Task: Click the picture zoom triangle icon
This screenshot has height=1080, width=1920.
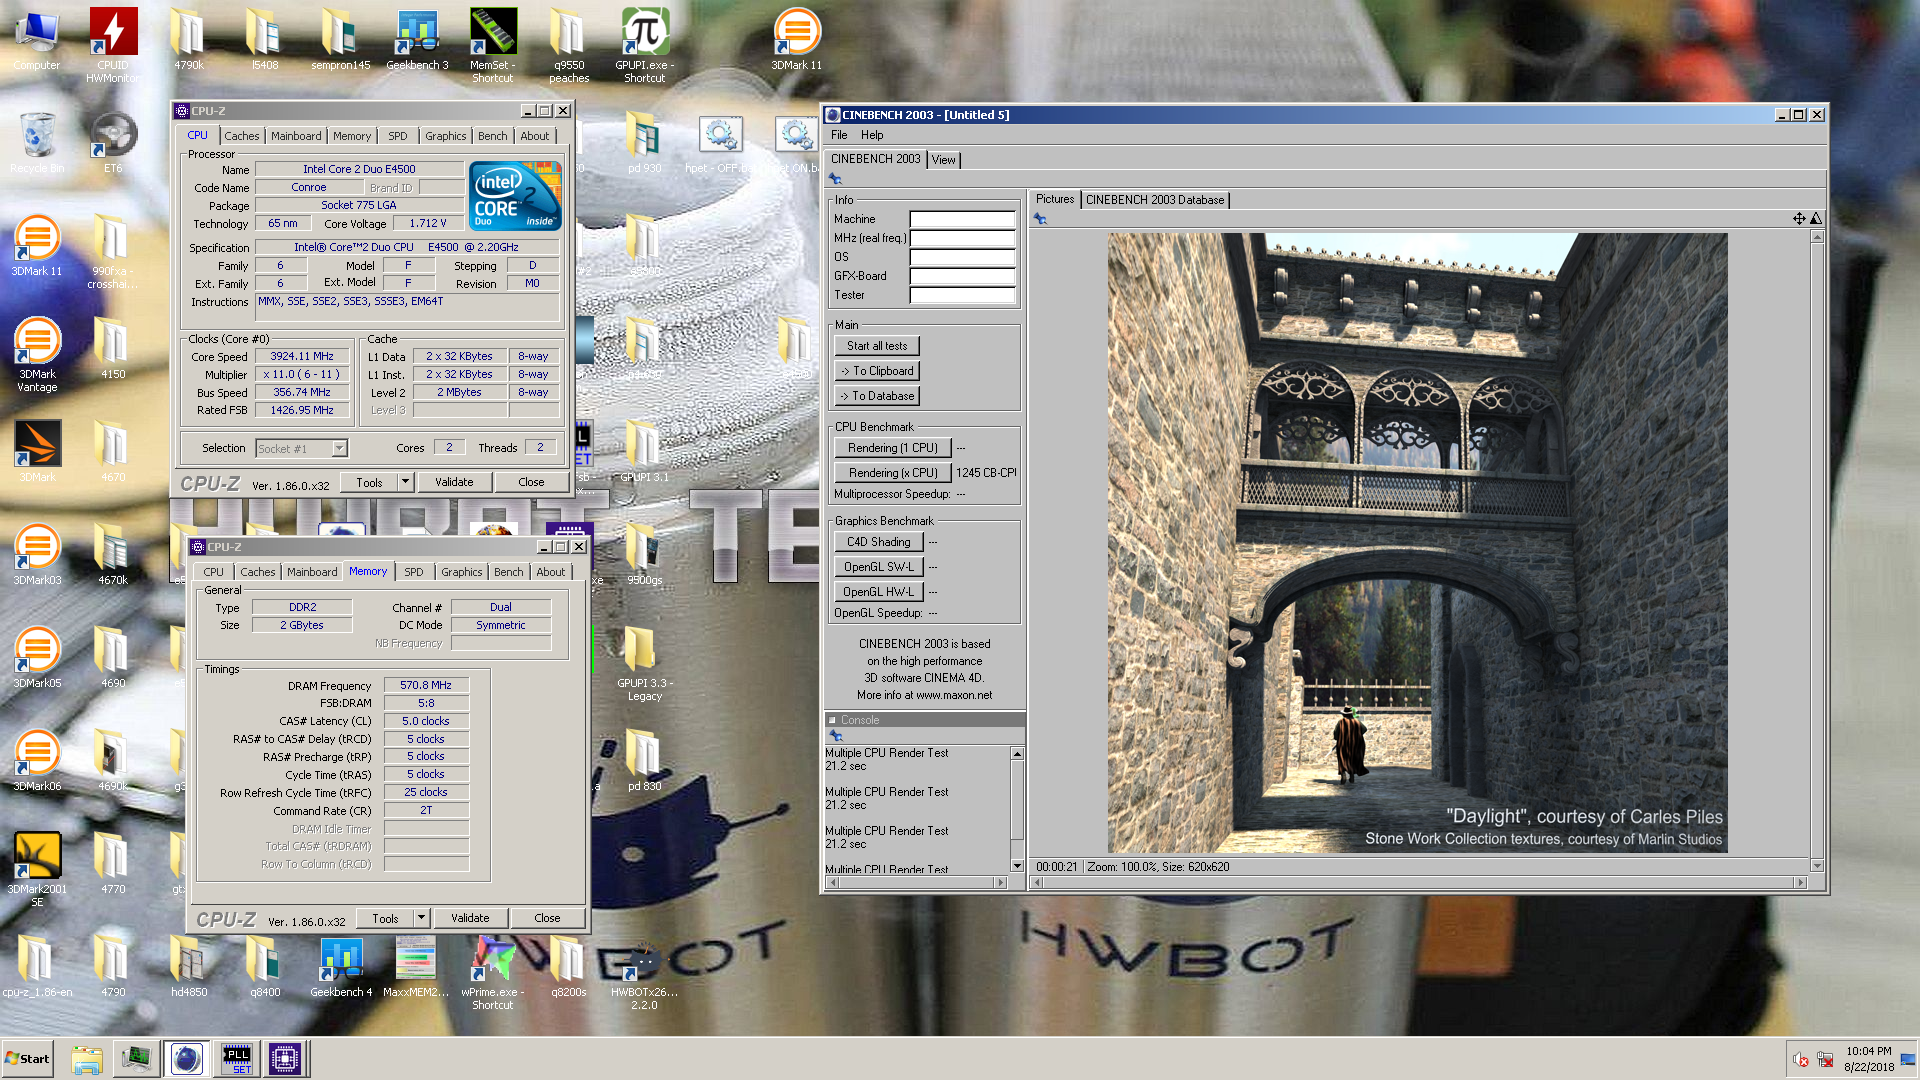Action: click(1816, 218)
